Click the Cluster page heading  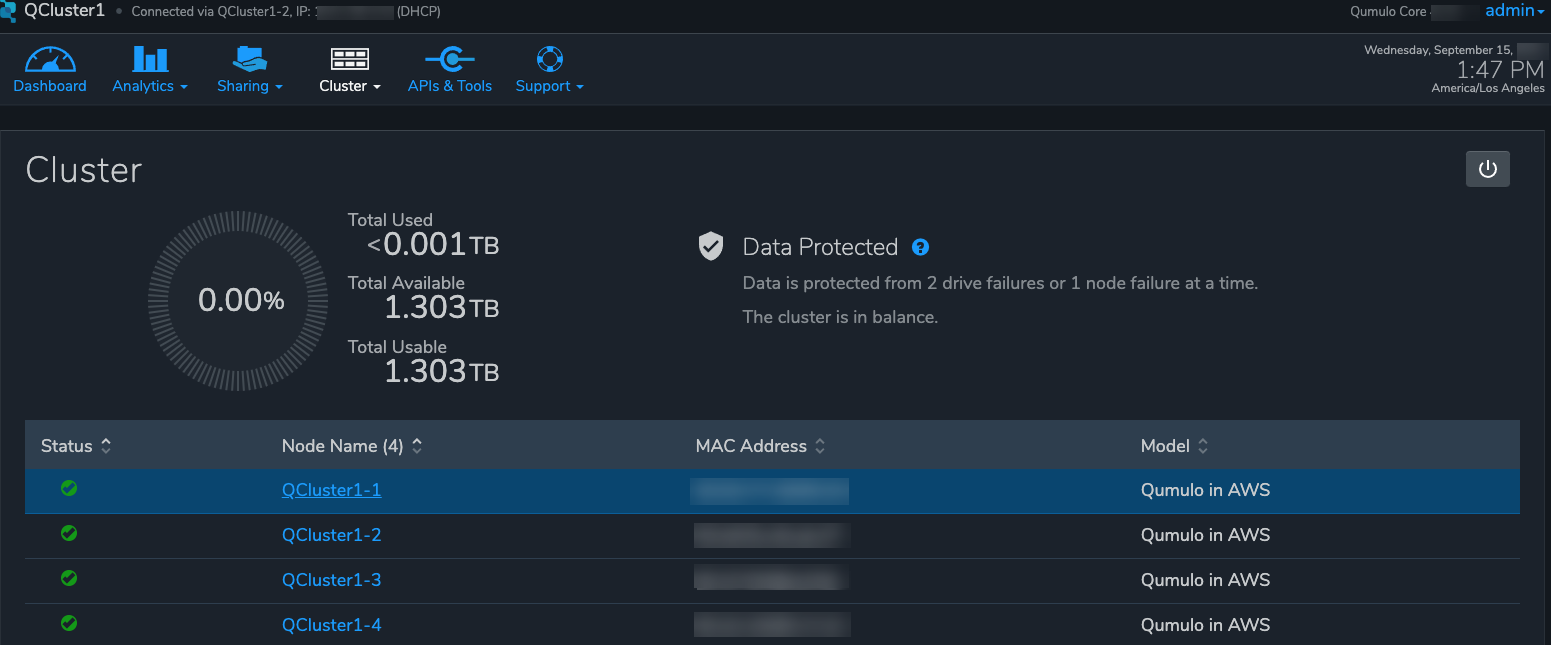click(84, 170)
